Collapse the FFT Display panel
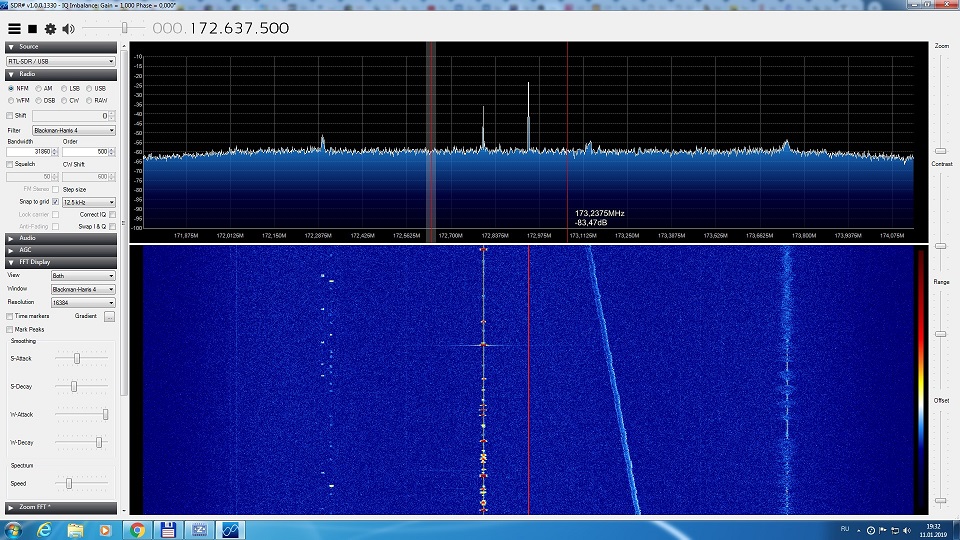 tap(61, 262)
